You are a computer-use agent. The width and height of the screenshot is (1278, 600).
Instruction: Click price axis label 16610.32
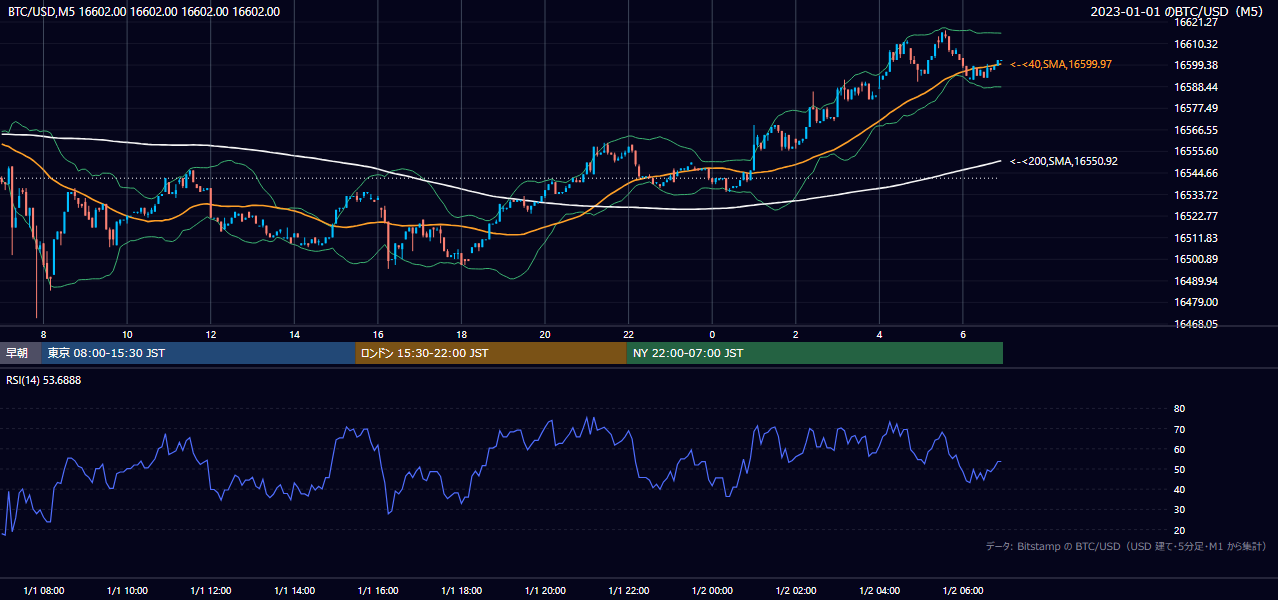tap(1196, 44)
